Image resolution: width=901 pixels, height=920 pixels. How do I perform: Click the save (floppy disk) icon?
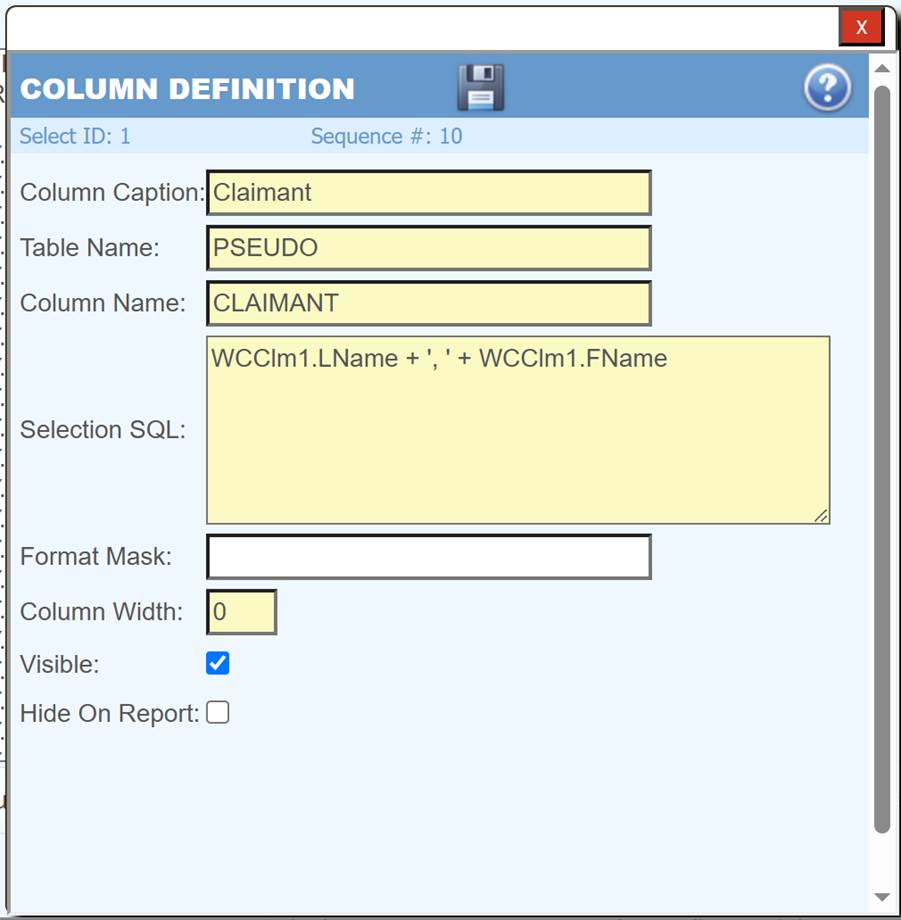pos(481,88)
